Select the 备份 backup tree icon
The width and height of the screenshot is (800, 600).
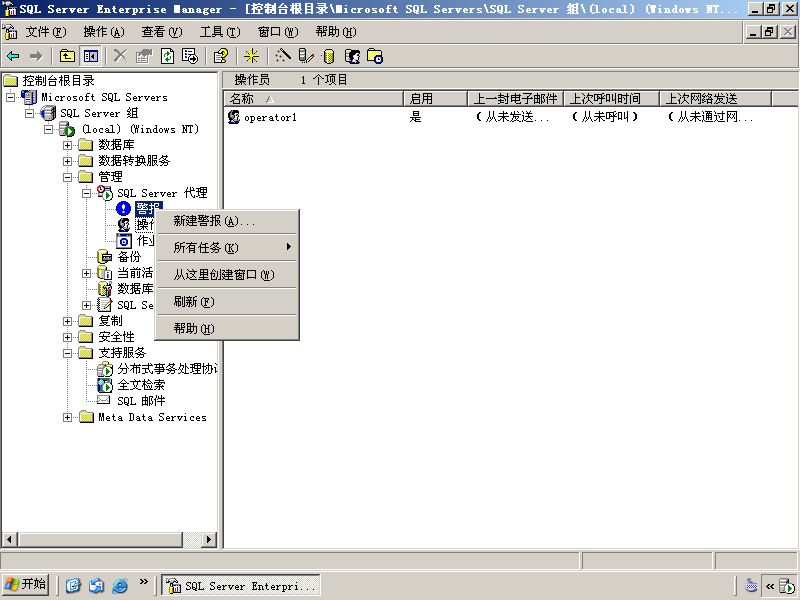point(105,257)
